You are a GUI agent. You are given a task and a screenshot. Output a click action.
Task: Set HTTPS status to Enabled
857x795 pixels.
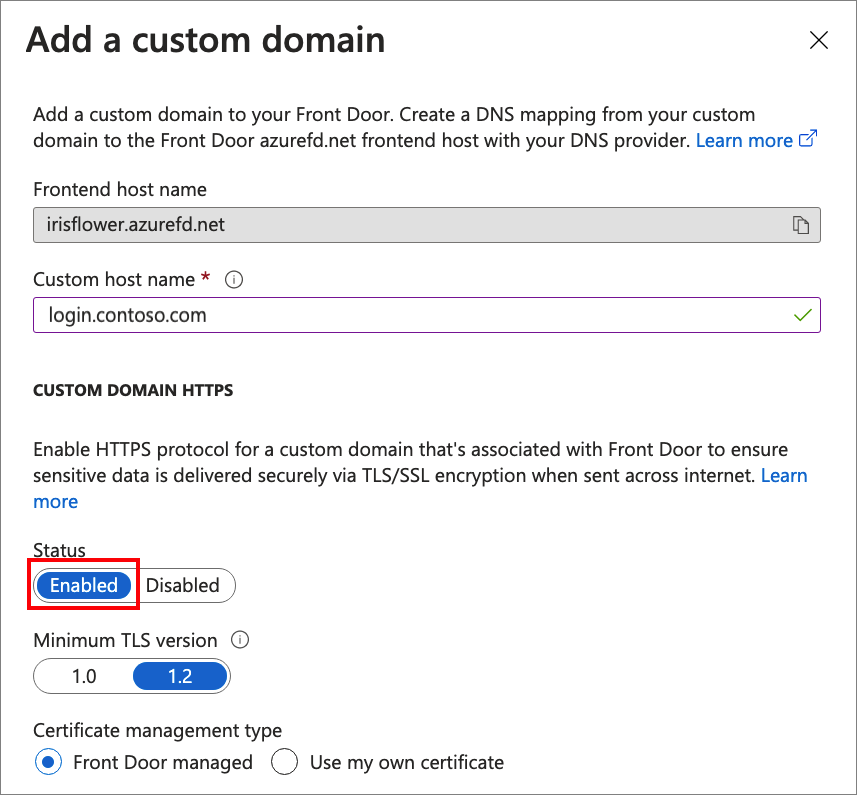click(x=84, y=585)
